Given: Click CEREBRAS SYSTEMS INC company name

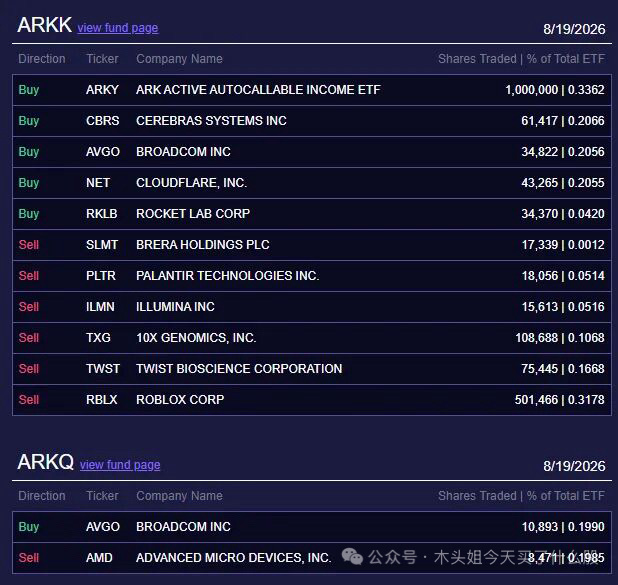Looking at the screenshot, I should (211, 121).
